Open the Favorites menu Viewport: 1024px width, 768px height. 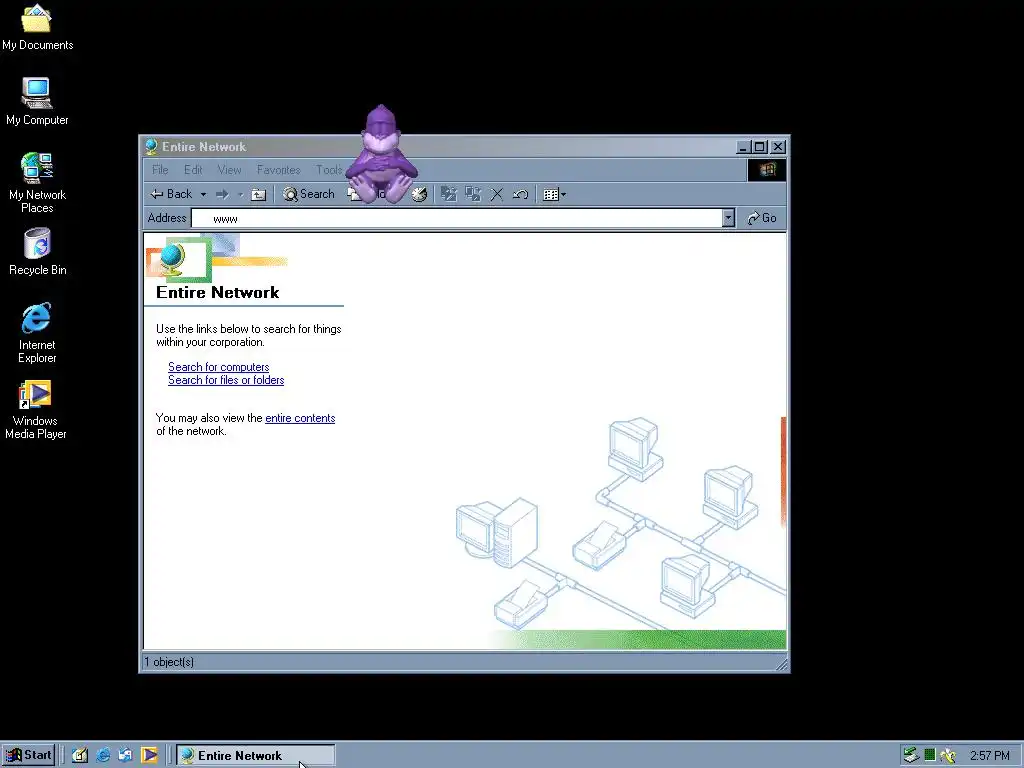click(278, 170)
